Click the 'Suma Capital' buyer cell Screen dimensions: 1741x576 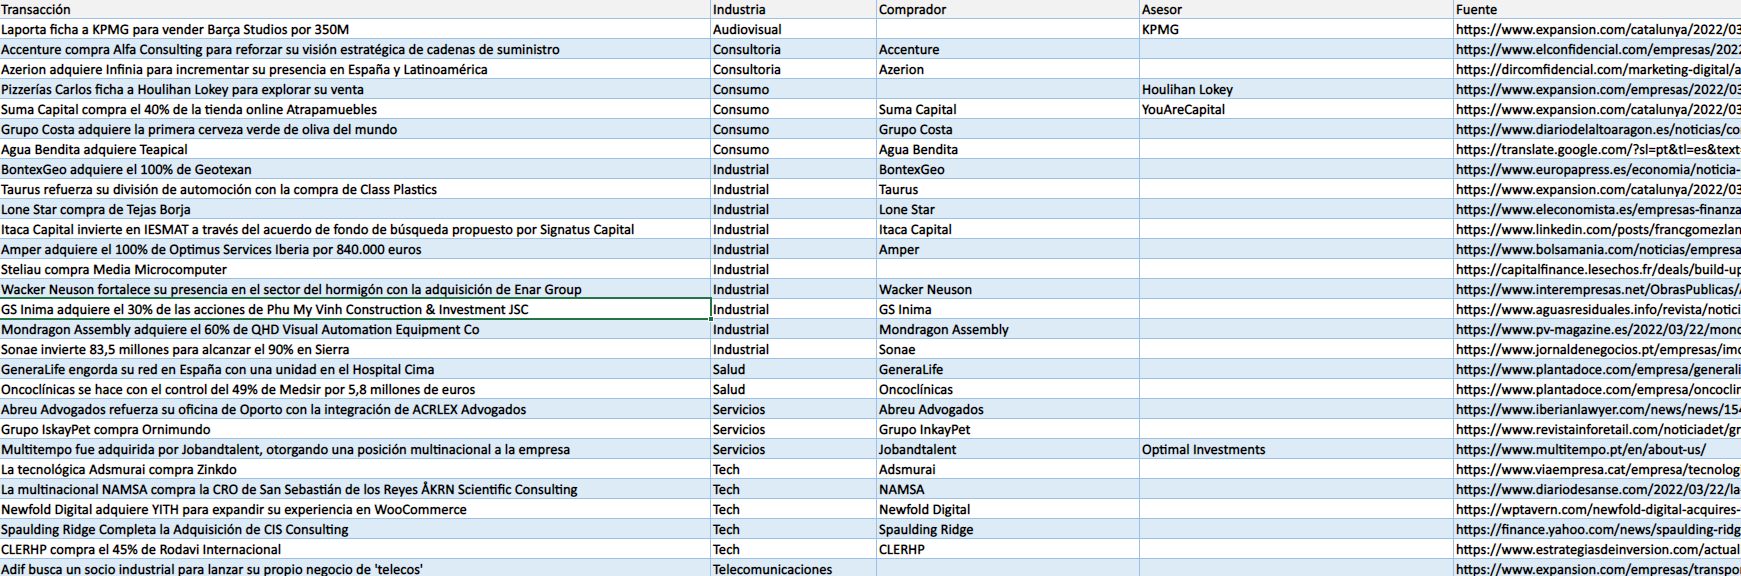pyautogui.click(x=1007, y=109)
